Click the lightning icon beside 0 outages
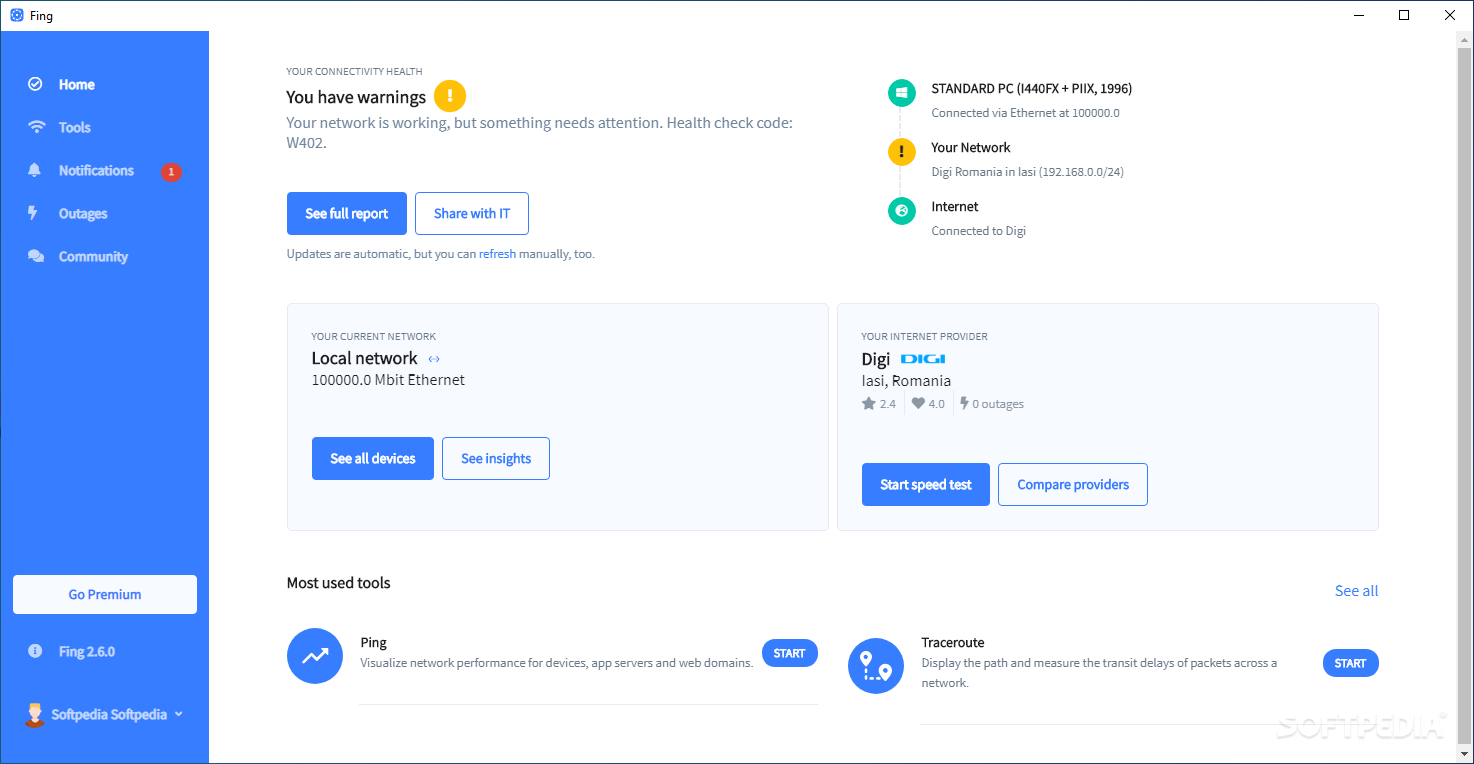This screenshot has height=764, width=1474. (964, 404)
